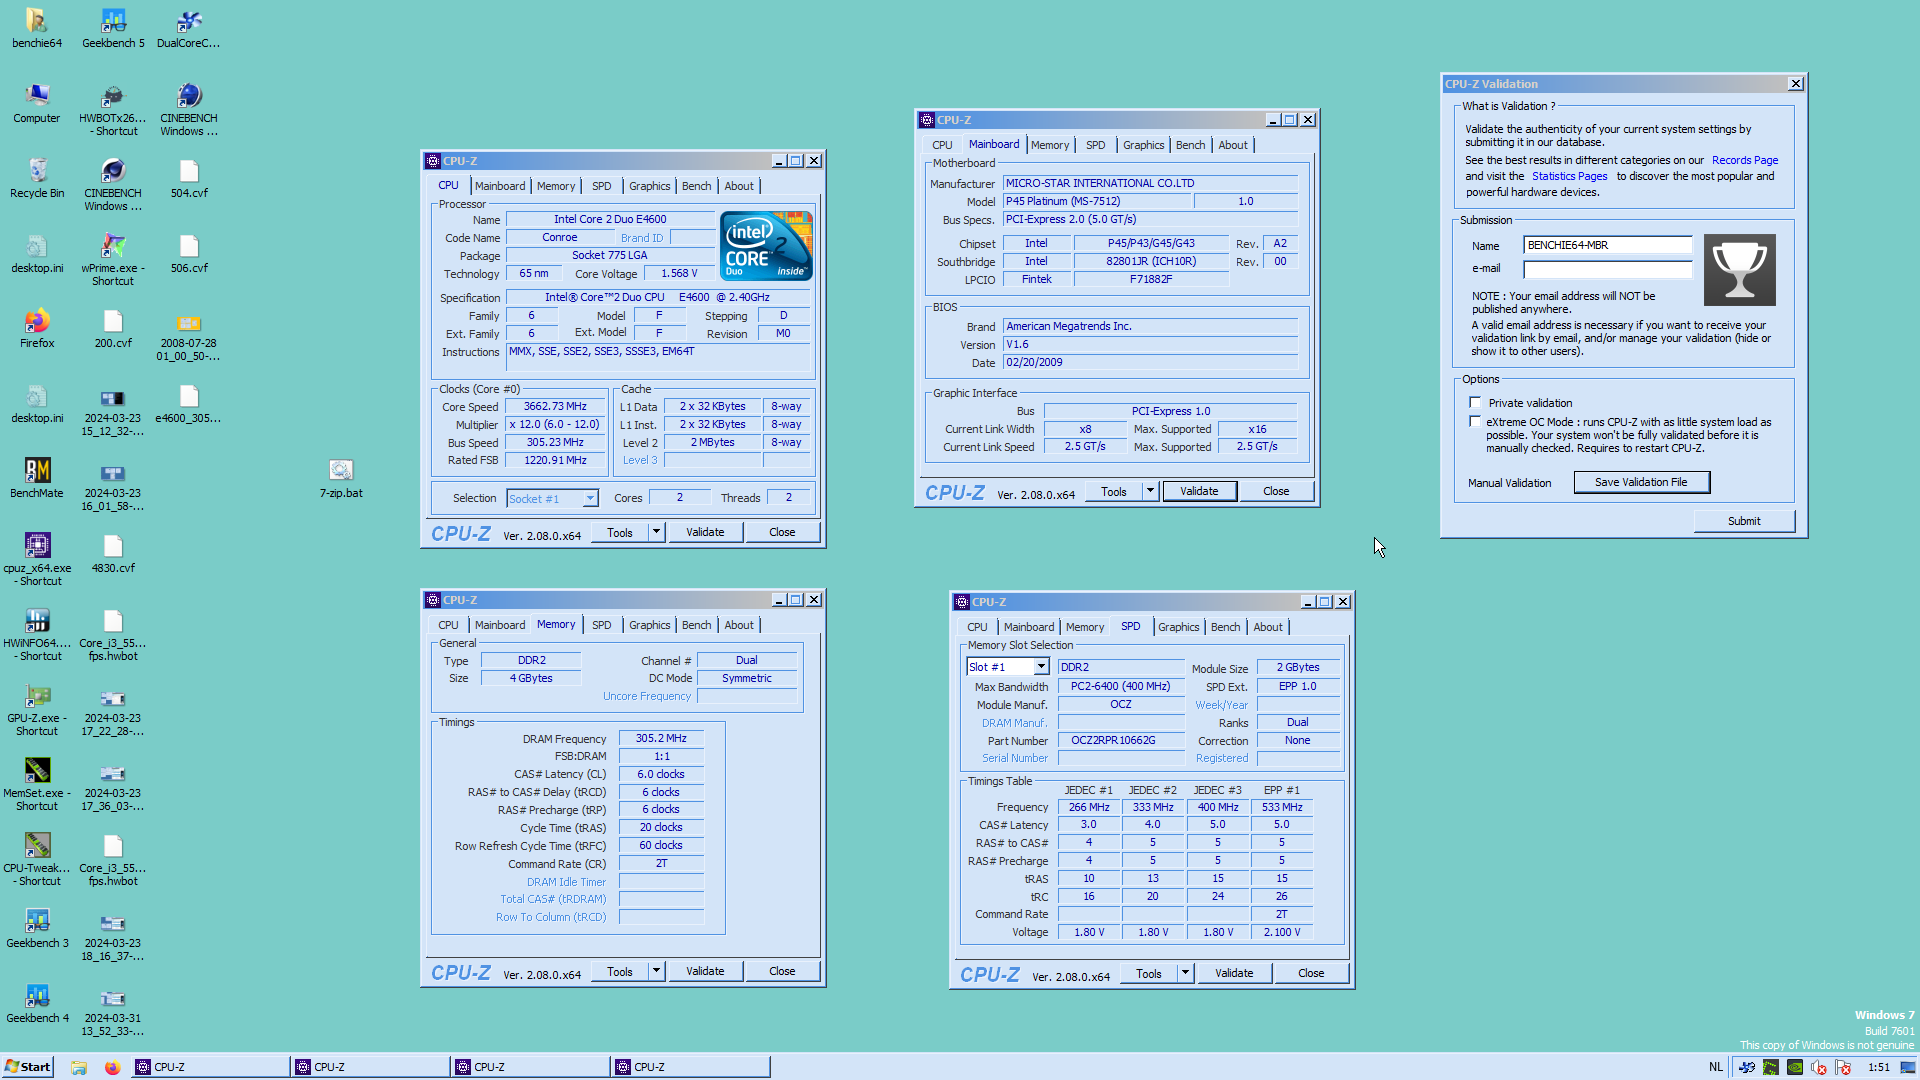Screen dimensions: 1920x1080
Task: Open cpuz_x64.exe shortcut icon
Action: click(x=37, y=559)
